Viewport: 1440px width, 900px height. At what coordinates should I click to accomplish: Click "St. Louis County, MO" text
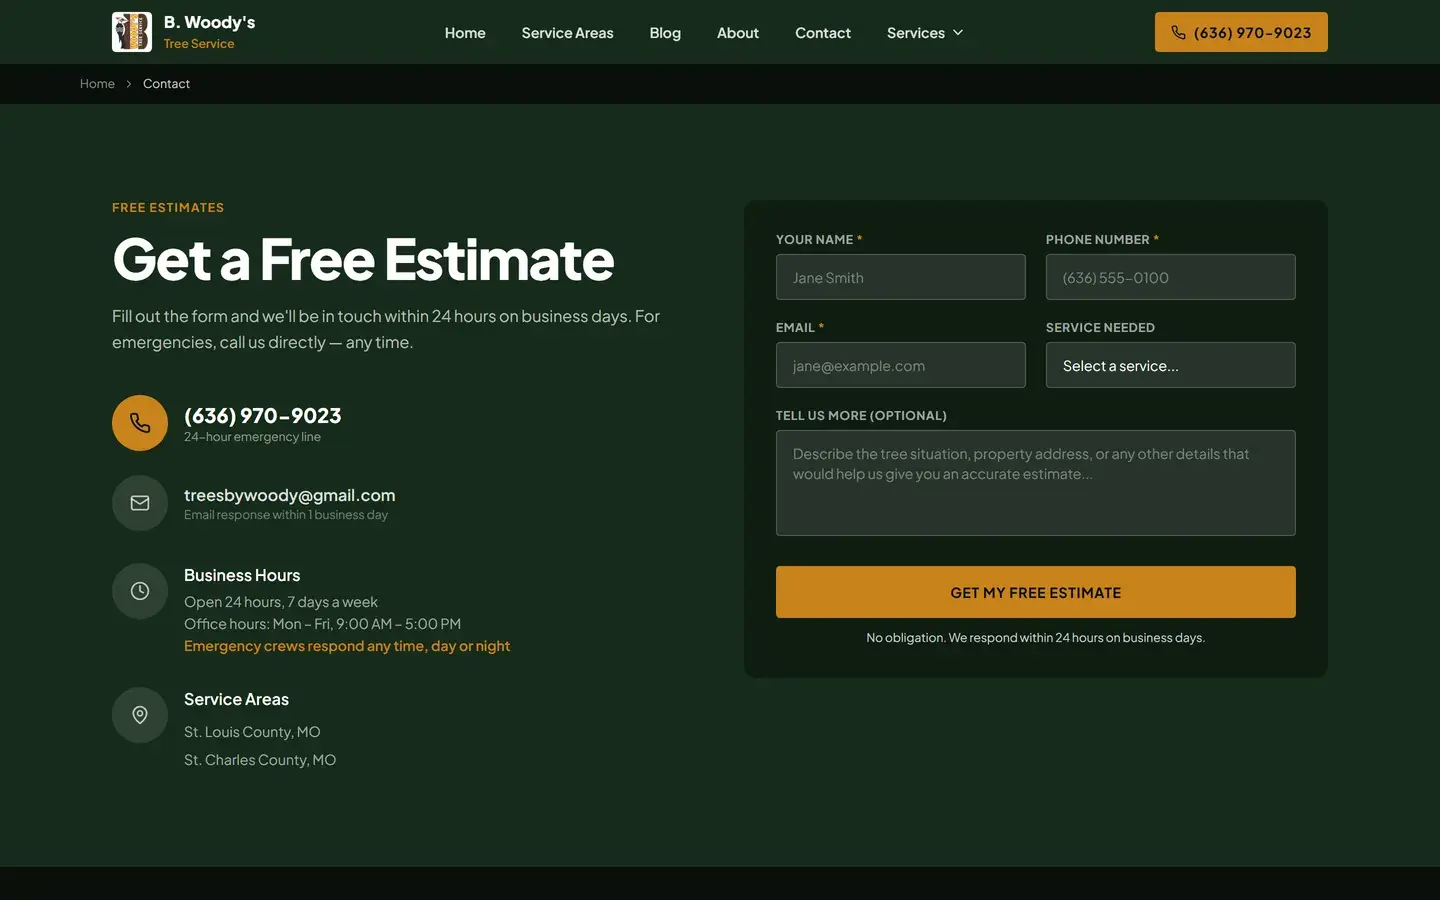coord(252,732)
